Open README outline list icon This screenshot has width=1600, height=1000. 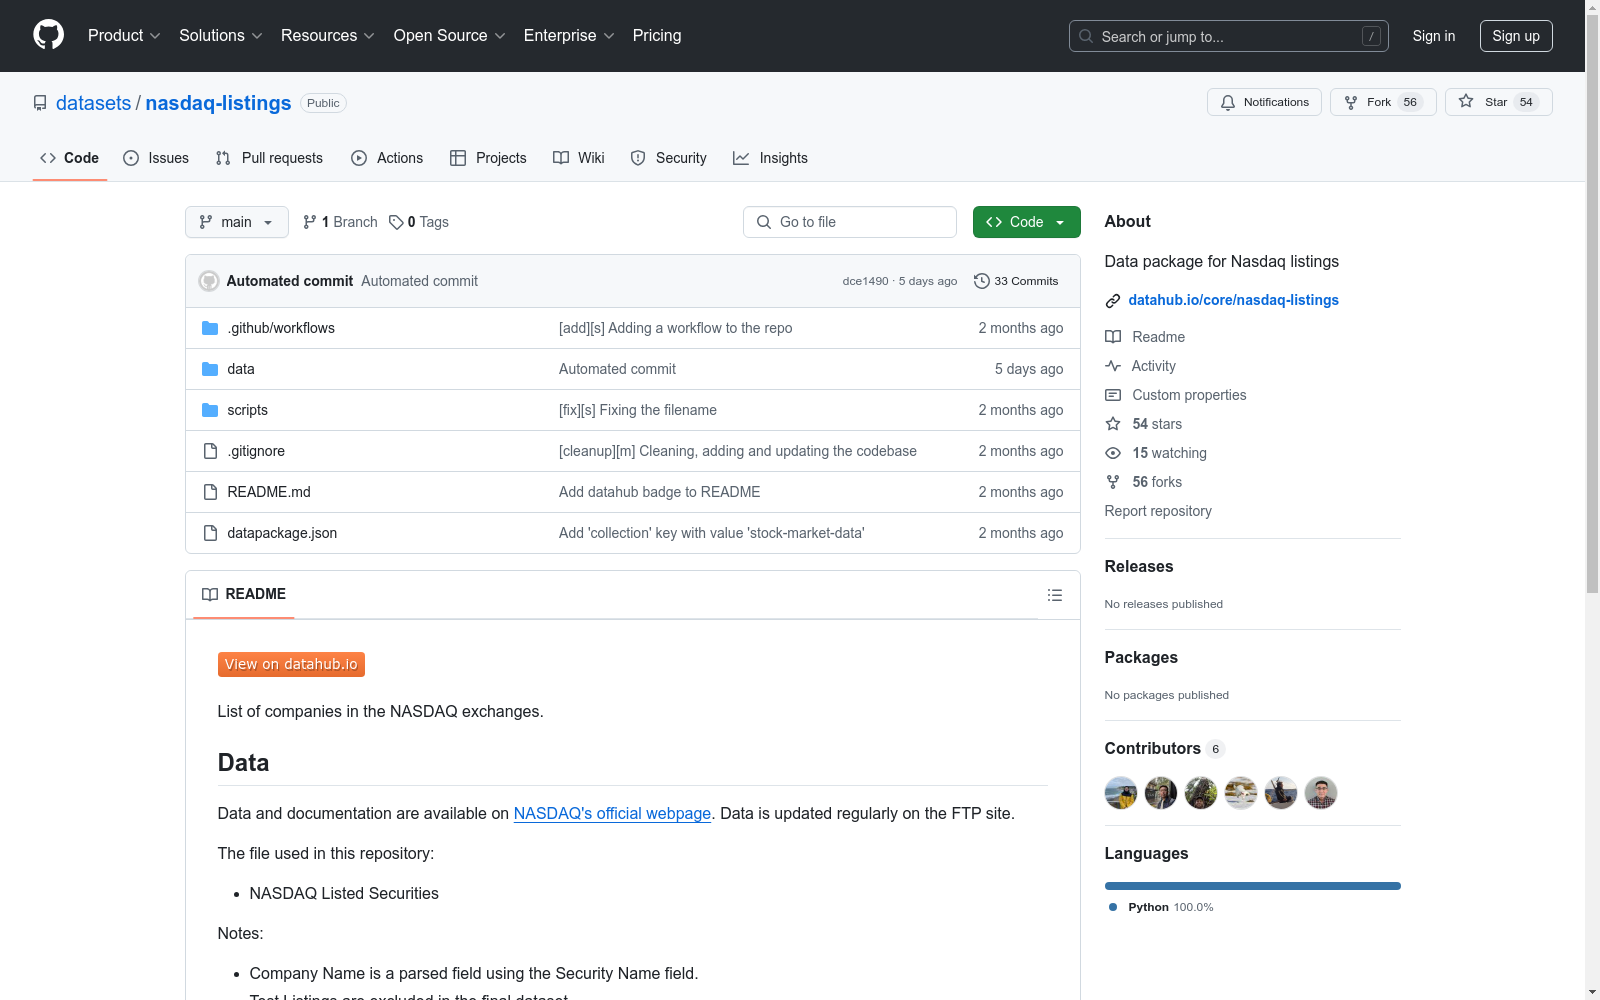1055,595
